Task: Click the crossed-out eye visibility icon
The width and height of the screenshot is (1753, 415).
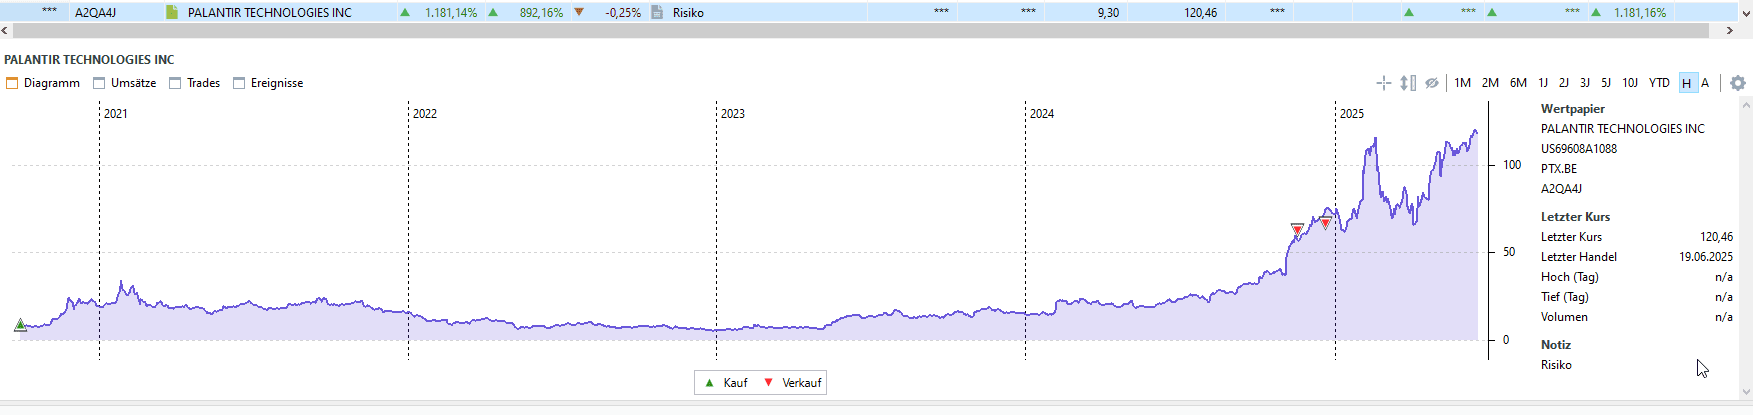Action: tap(1432, 83)
